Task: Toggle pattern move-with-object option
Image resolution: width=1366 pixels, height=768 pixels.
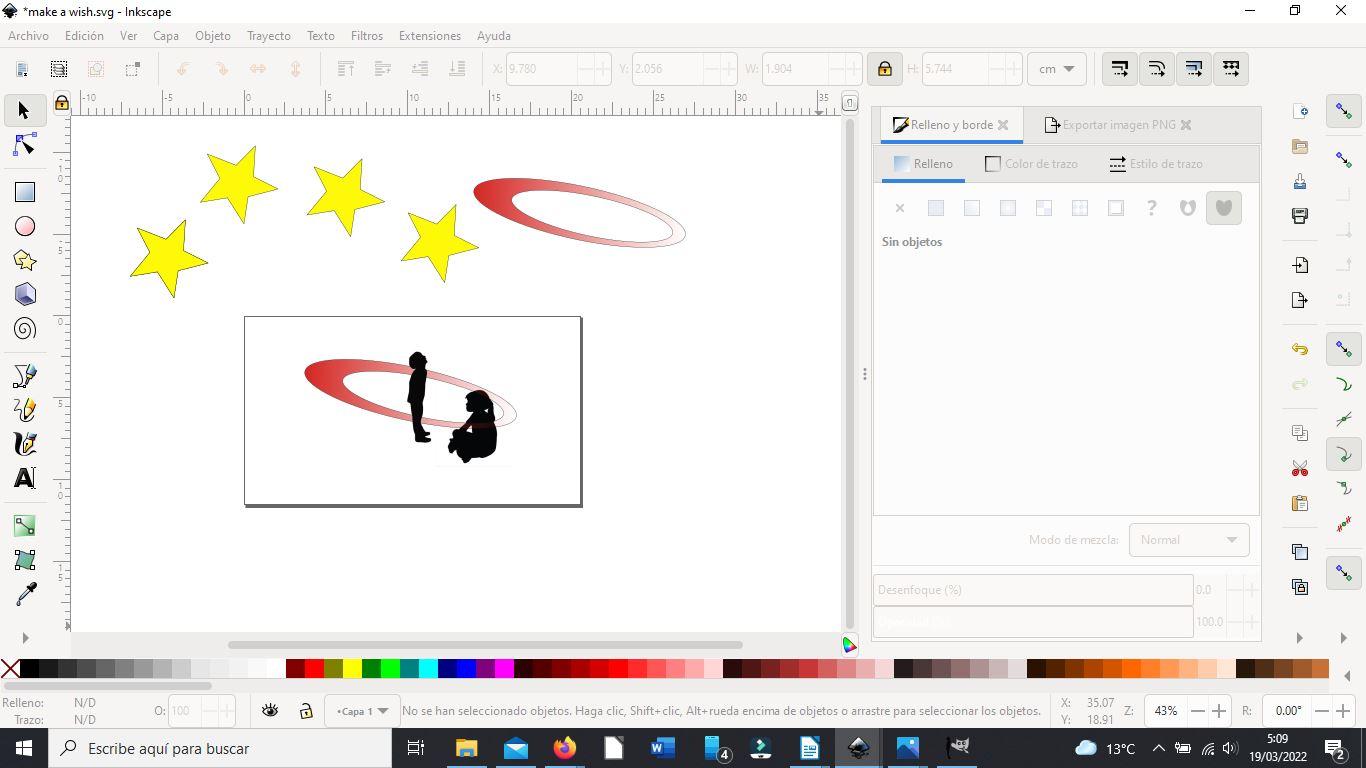Action: [1231, 69]
